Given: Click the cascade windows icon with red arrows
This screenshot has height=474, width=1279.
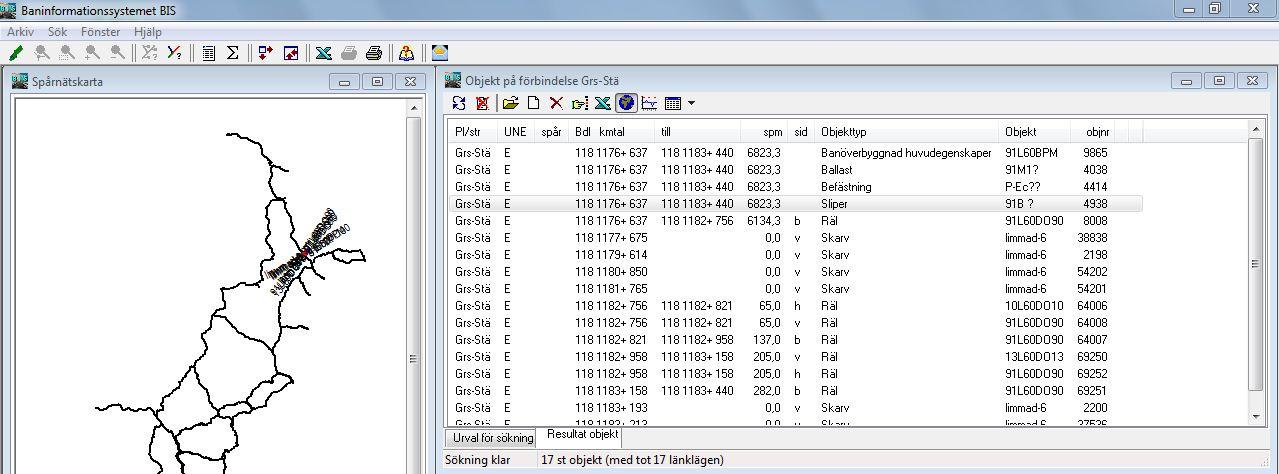Looking at the screenshot, I should pos(291,53).
